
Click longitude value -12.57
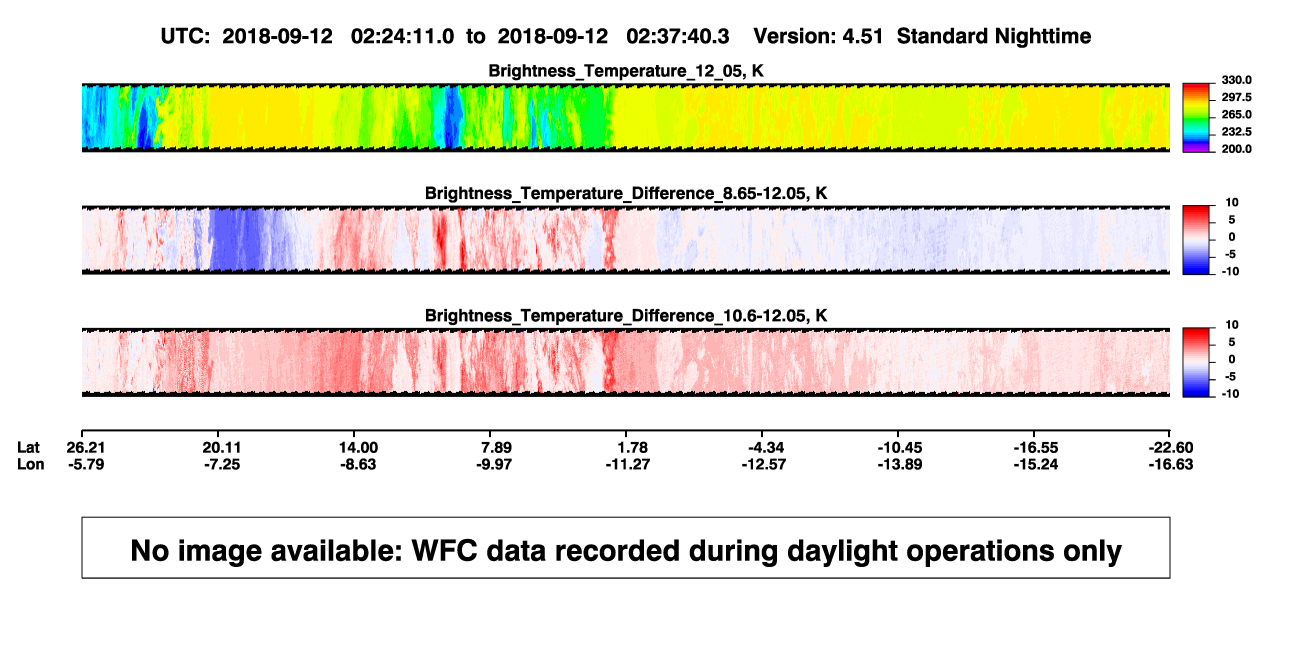coord(762,464)
